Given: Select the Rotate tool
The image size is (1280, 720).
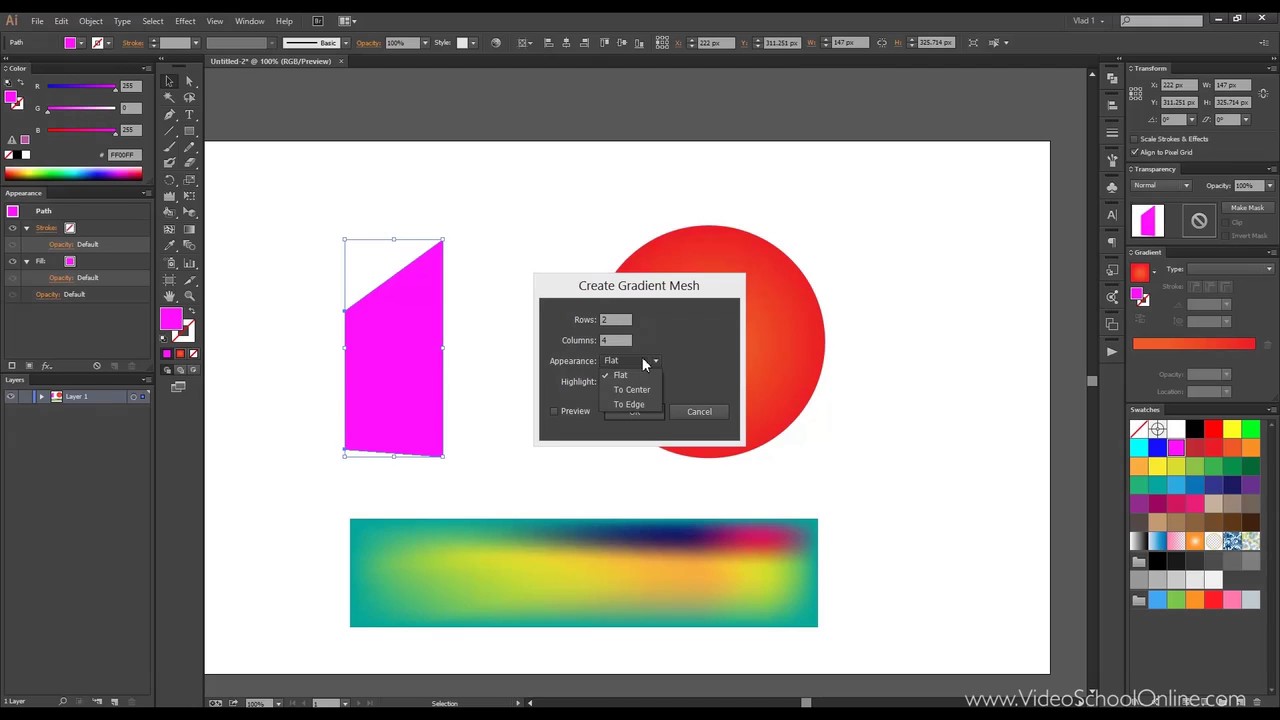Looking at the screenshot, I should 169,180.
